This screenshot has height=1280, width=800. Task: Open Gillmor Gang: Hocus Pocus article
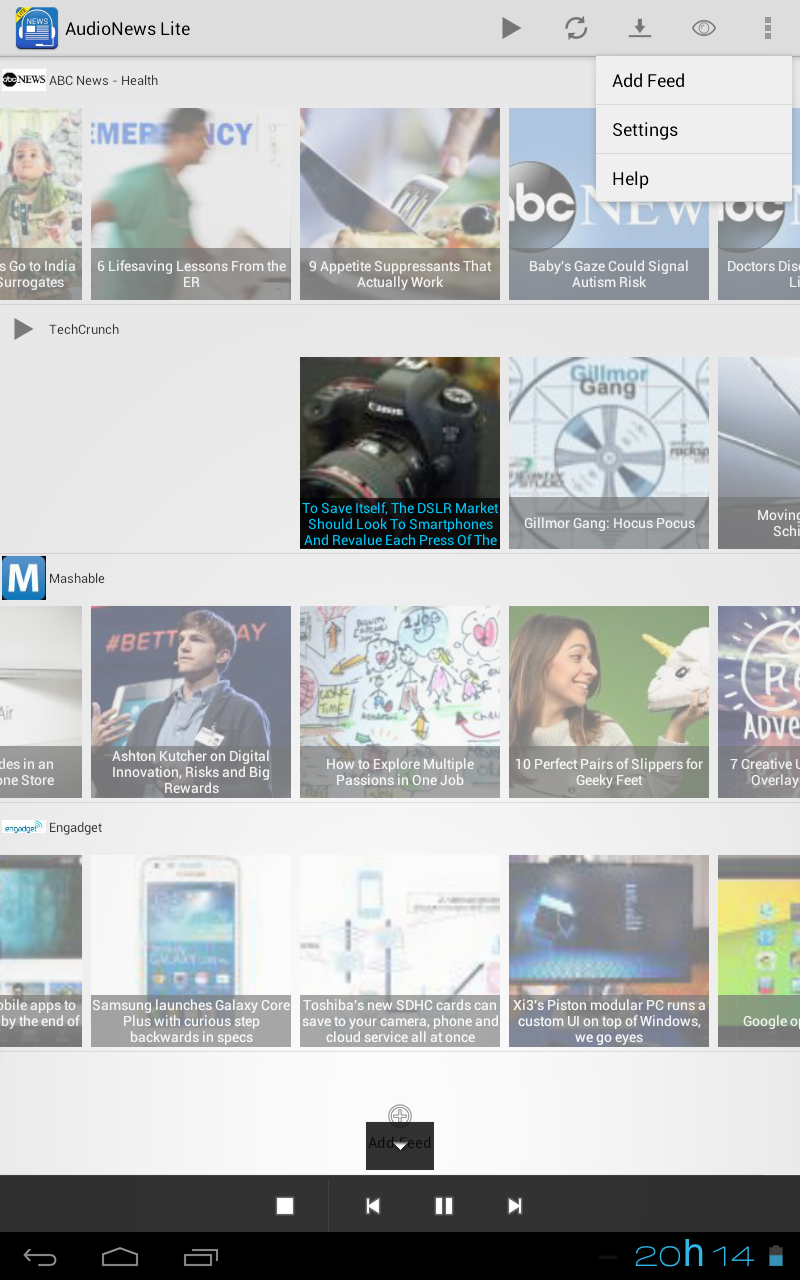pos(609,453)
